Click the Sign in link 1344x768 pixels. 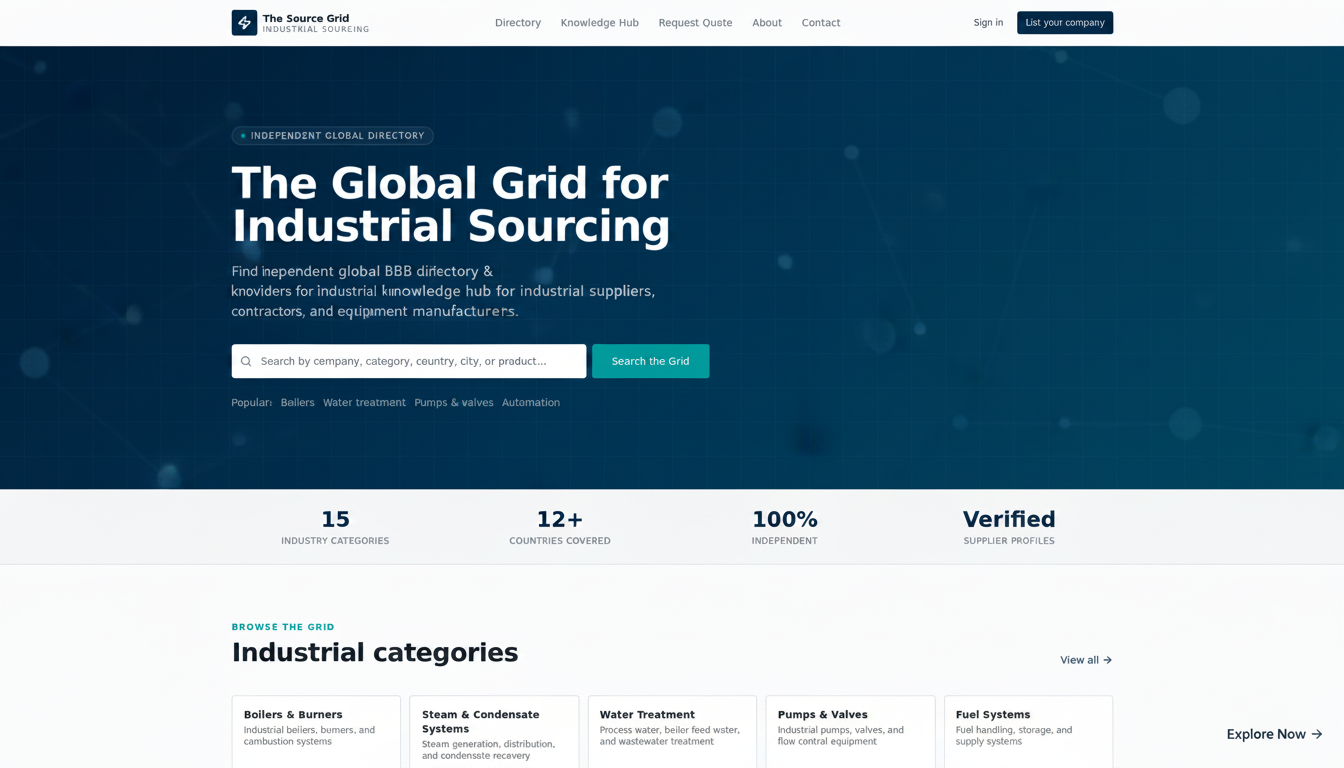[988, 23]
